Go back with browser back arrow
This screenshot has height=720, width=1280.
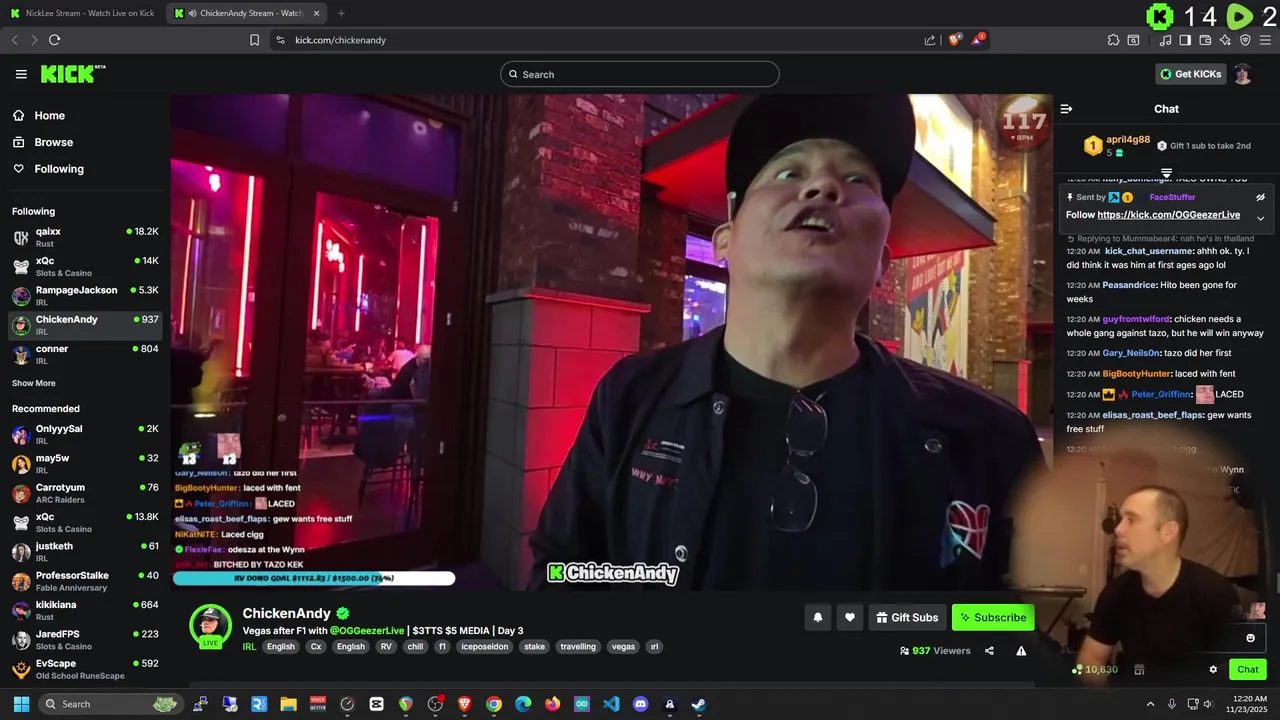pos(14,40)
